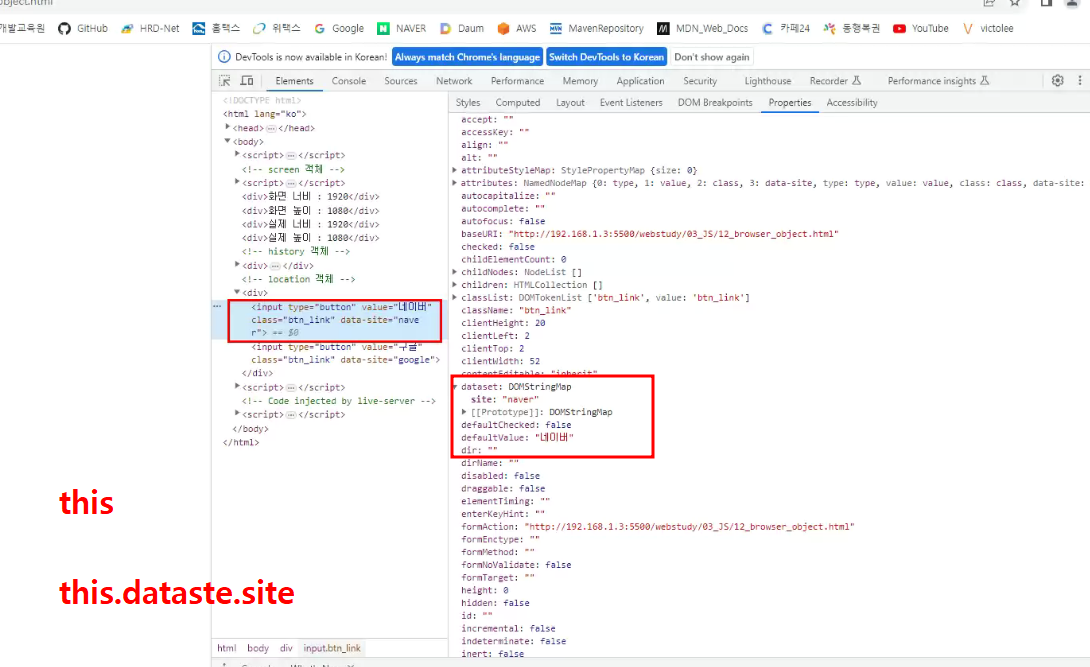The height and width of the screenshot is (667, 1090).
Task: Select the input.btn_link breadcrumb
Action: pyautogui.click(x=332, y=648)
